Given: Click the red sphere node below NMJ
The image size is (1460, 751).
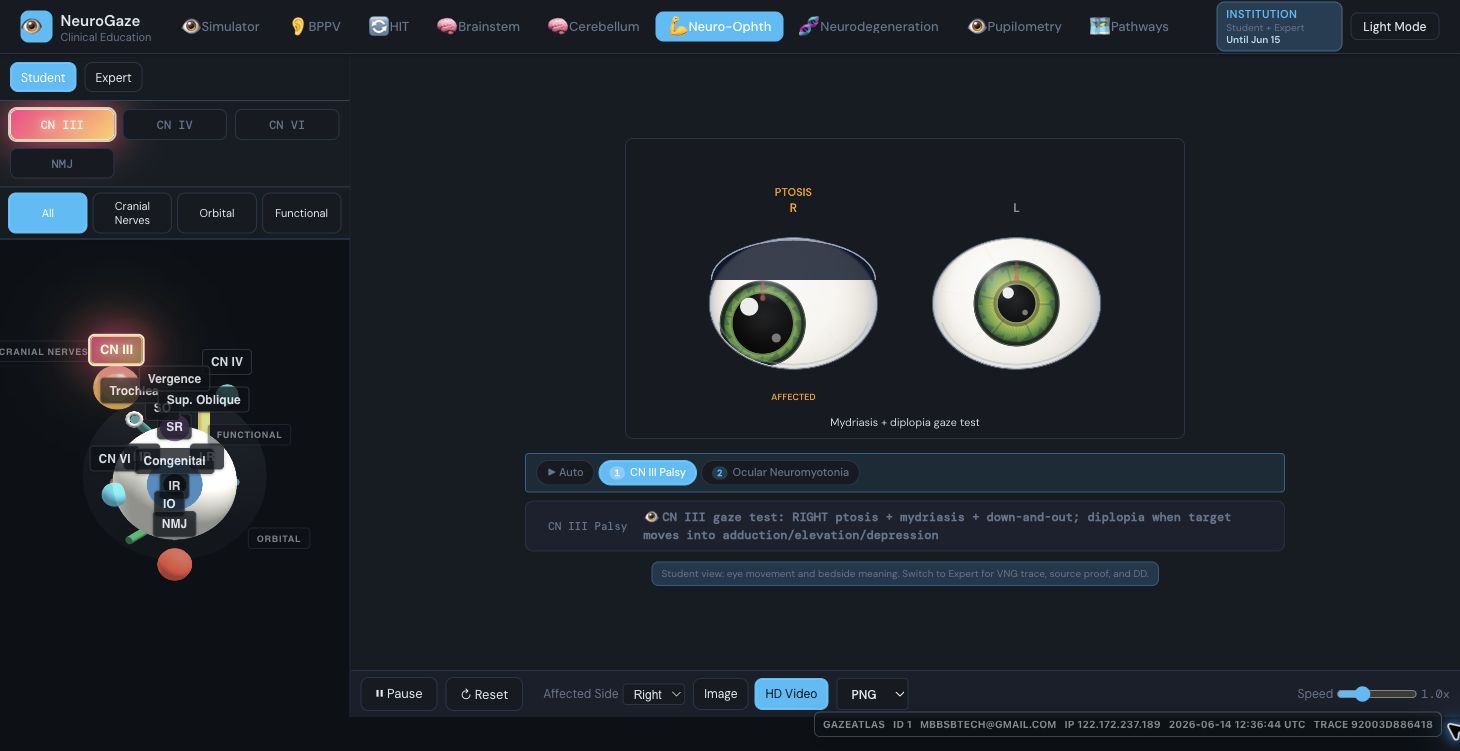Looking at the screenshot, I should click(174, 564).
